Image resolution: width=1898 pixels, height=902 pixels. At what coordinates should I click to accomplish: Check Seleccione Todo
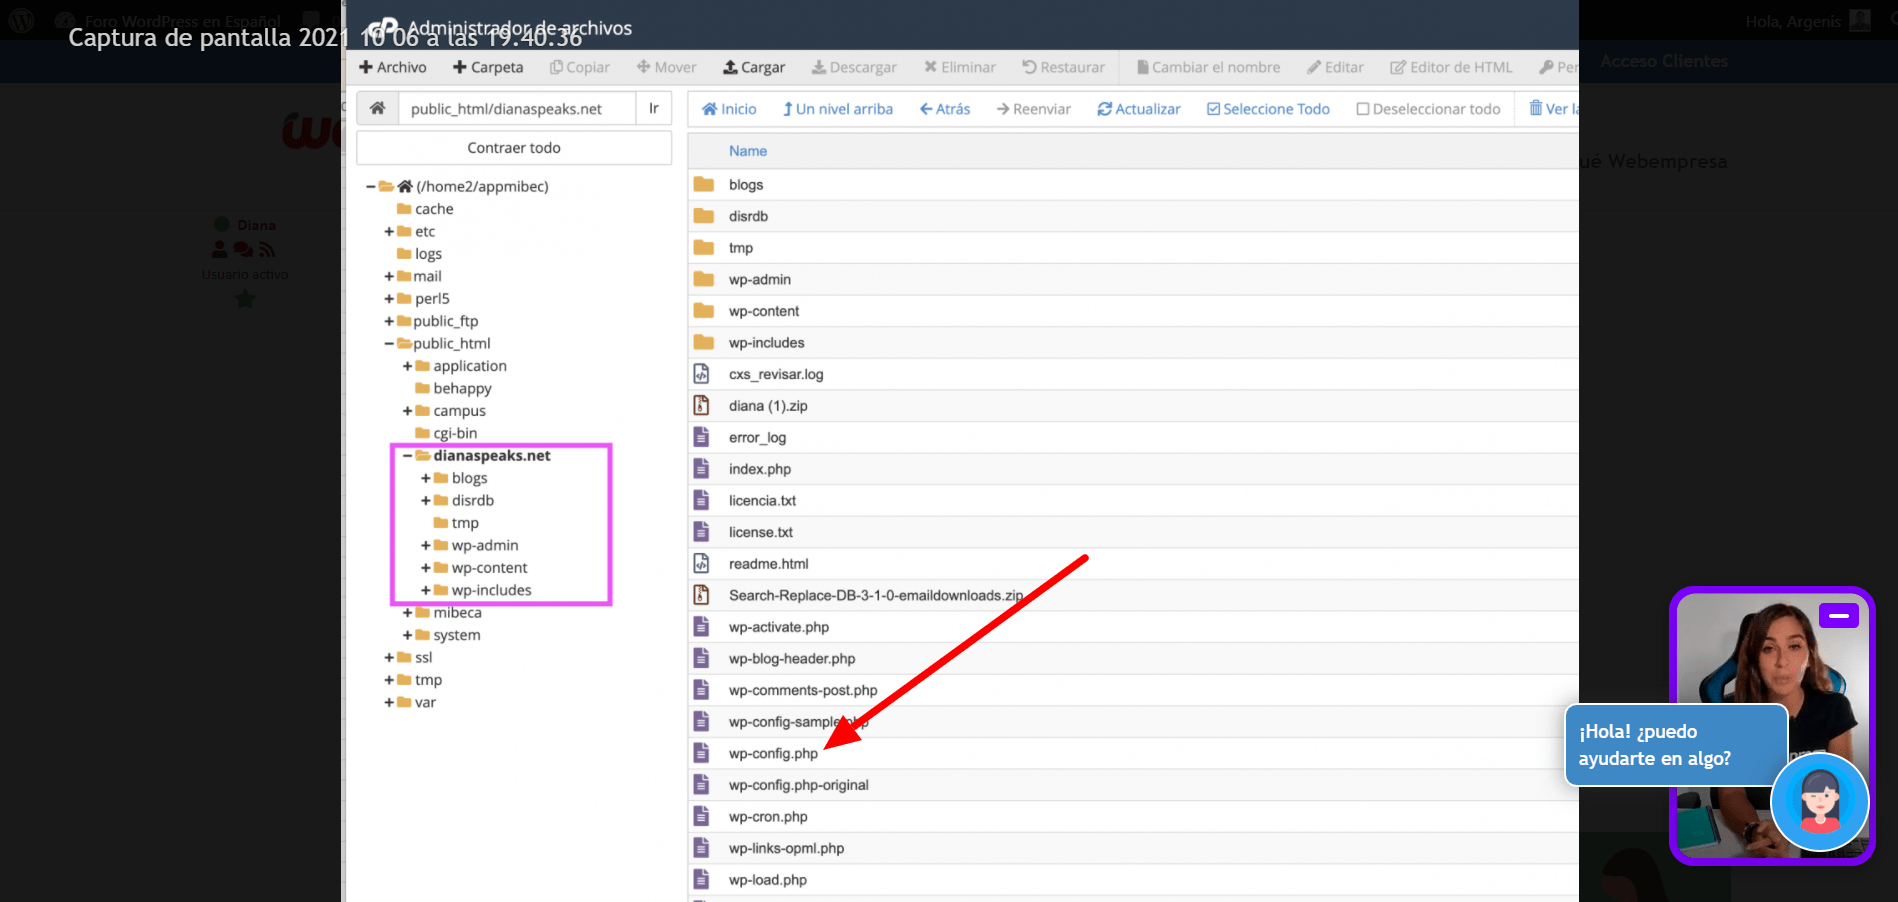[1268, 109]
